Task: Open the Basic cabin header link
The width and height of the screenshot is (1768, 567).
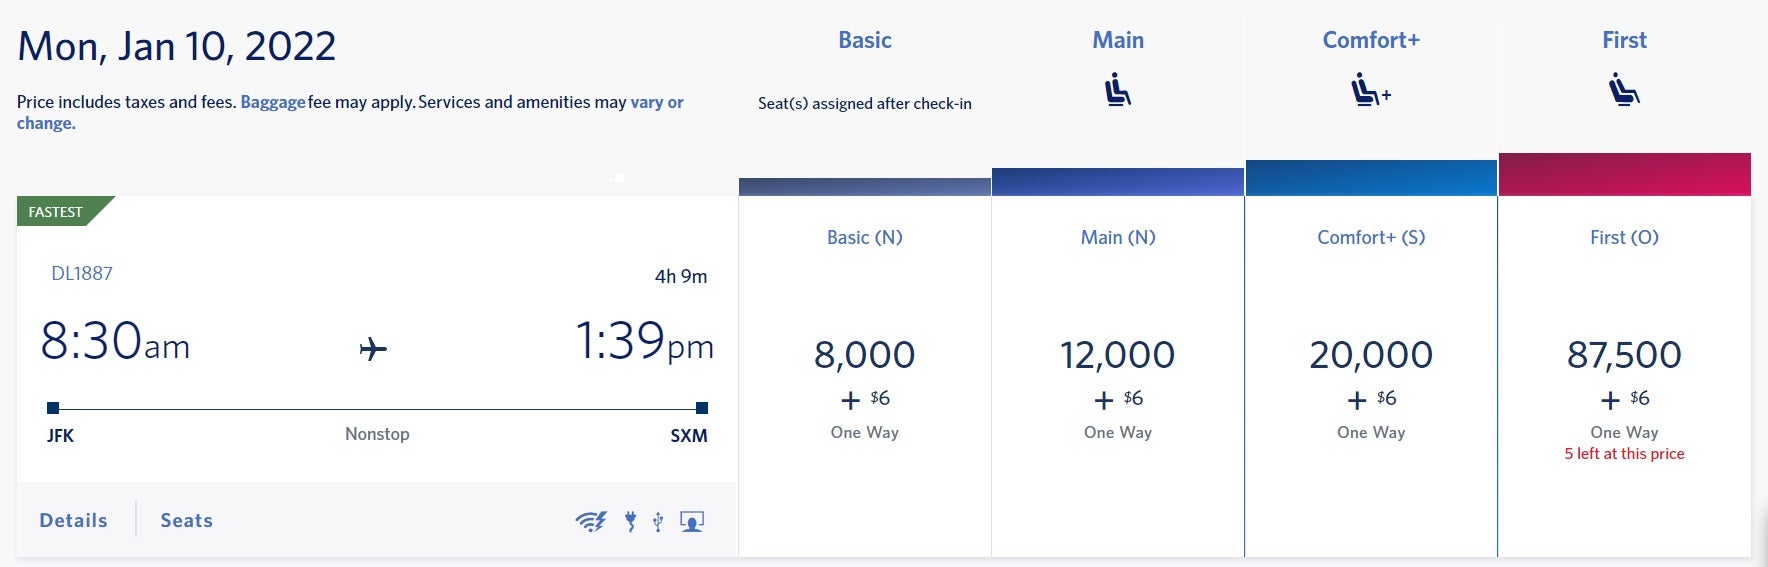Action: coord(865,40)
